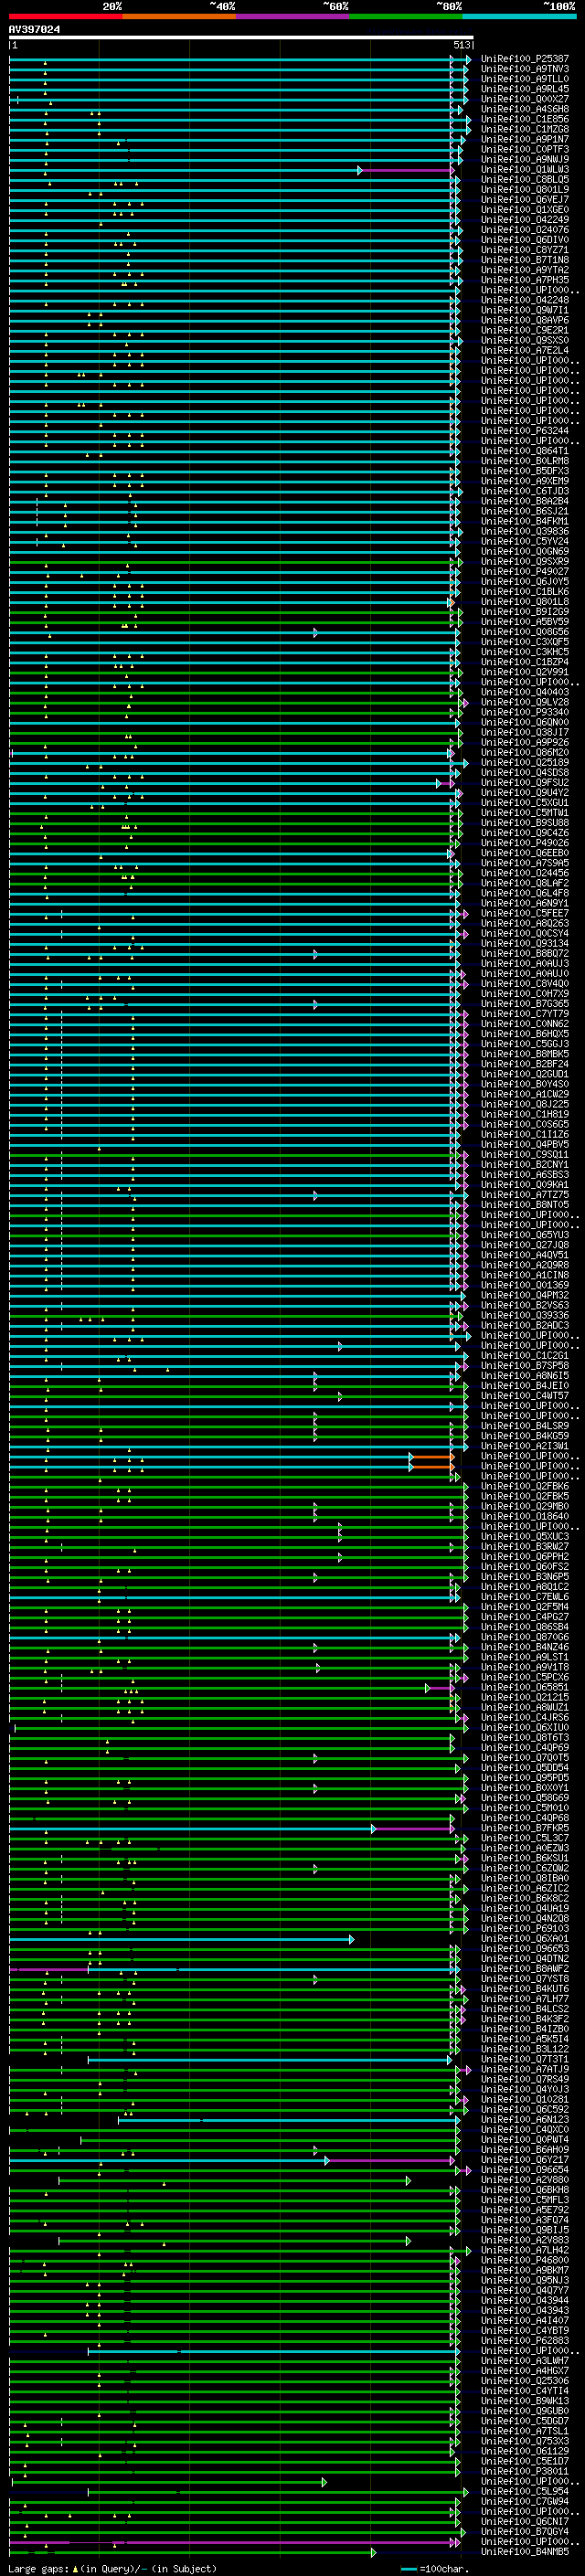Select hit label UniRef100_A7E2L4
This screenshot has width=585, height=2576.
click(525, 351)
